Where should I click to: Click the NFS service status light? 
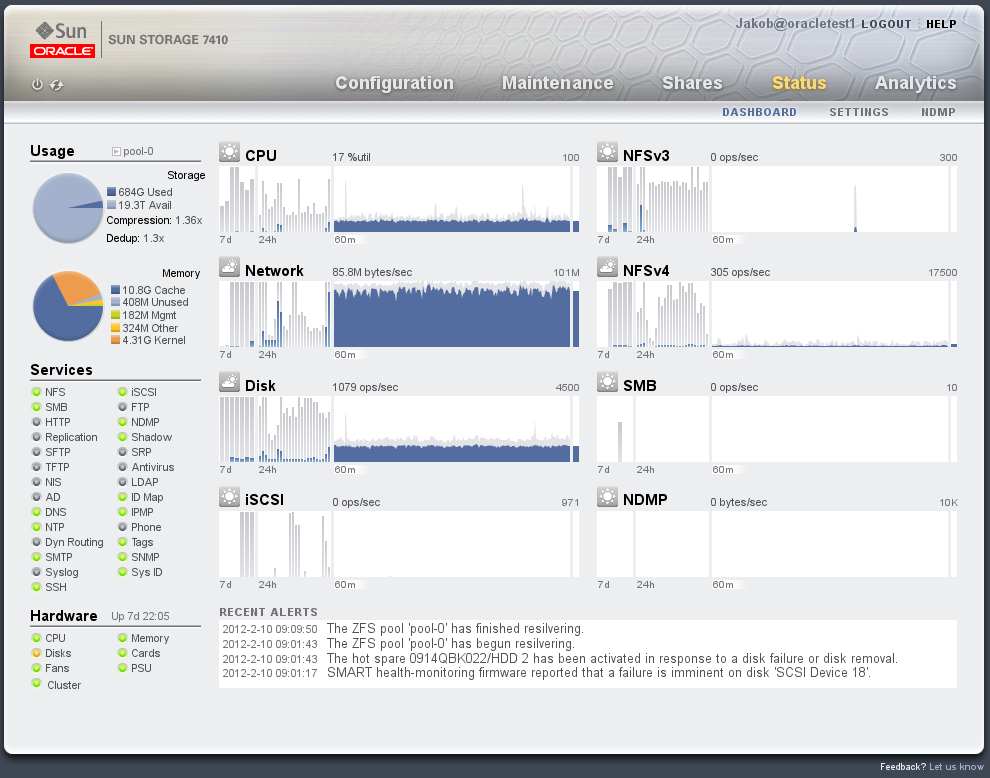37,392
